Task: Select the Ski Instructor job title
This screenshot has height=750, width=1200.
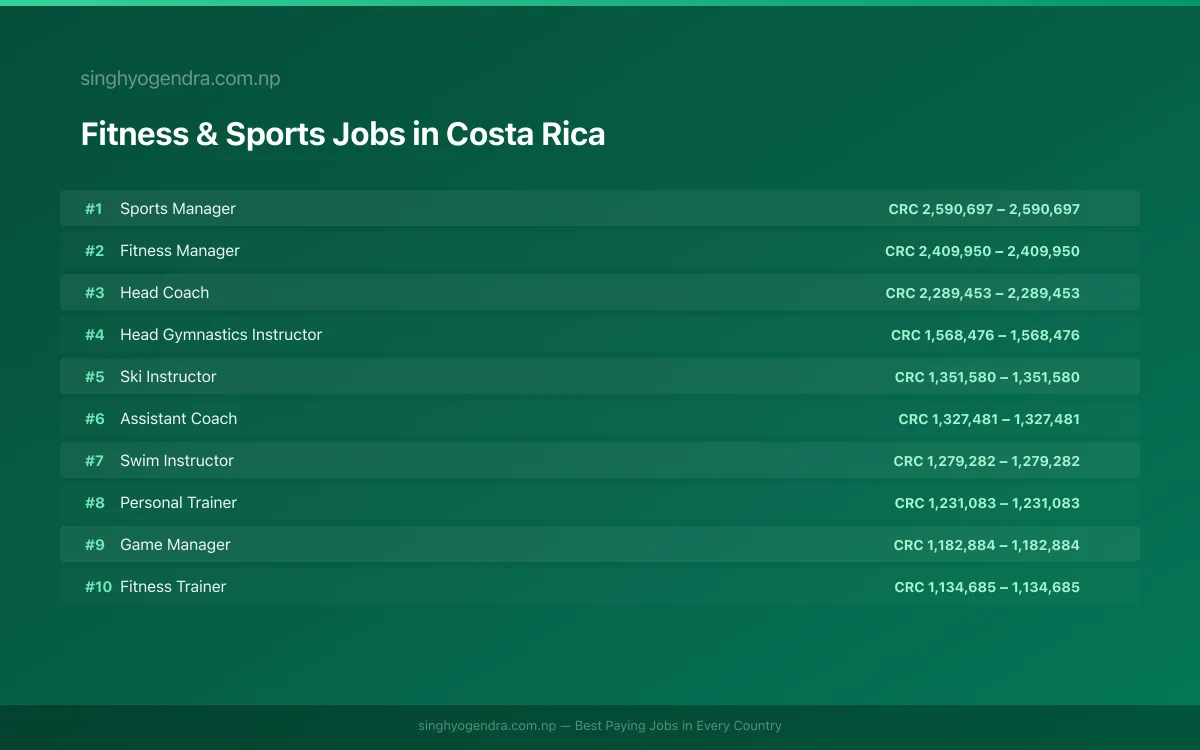Action: (168, 377)
